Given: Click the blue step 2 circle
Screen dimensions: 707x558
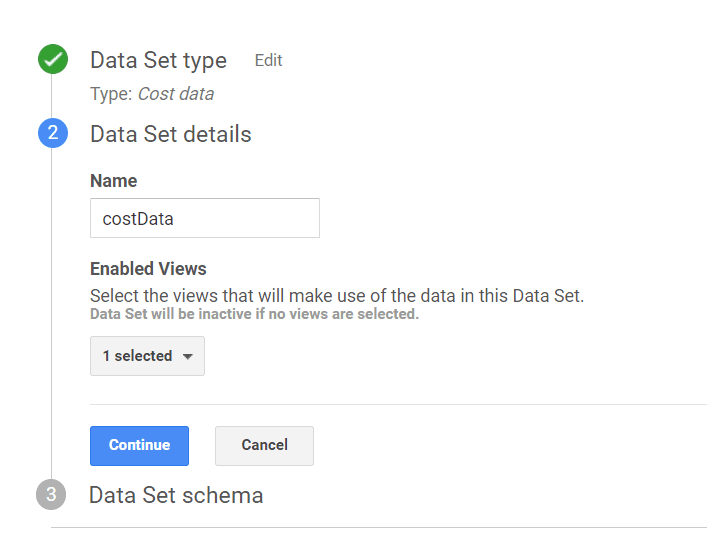Looking at the screenshot, I should (53, 134).
